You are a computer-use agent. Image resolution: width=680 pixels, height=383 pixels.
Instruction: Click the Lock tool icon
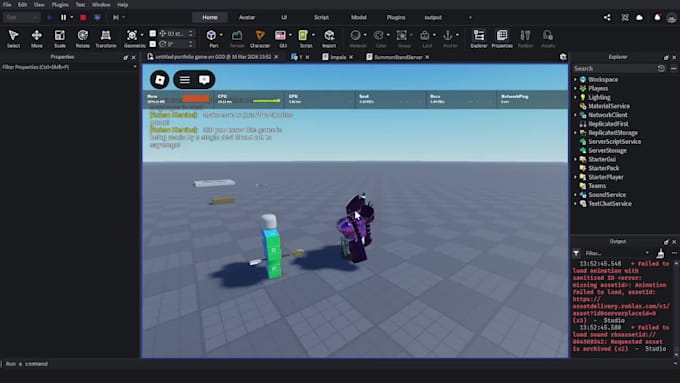[425, 36]
